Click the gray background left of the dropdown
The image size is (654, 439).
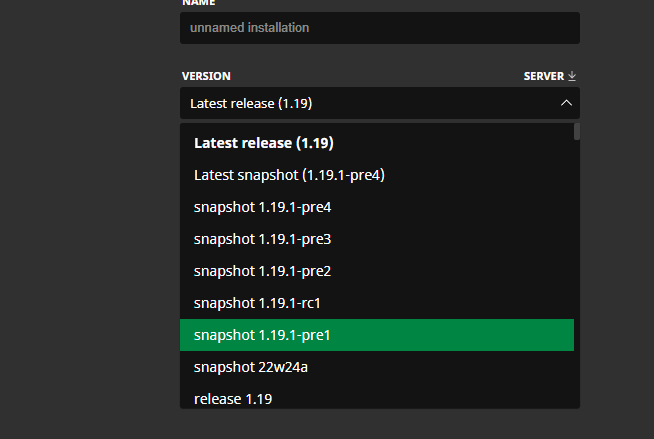[90, 250]
